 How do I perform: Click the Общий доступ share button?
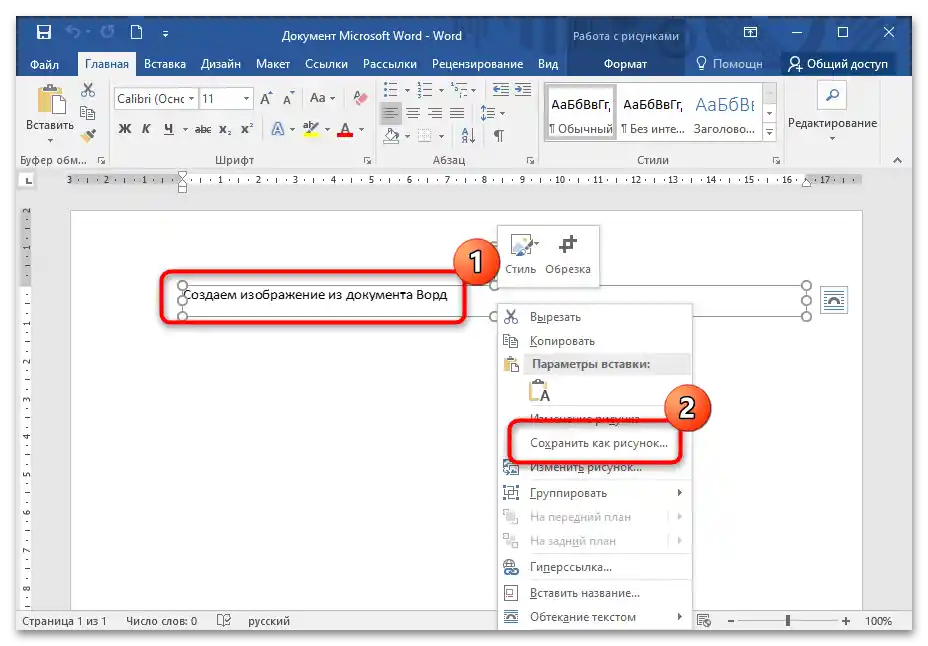pos(838,64)
